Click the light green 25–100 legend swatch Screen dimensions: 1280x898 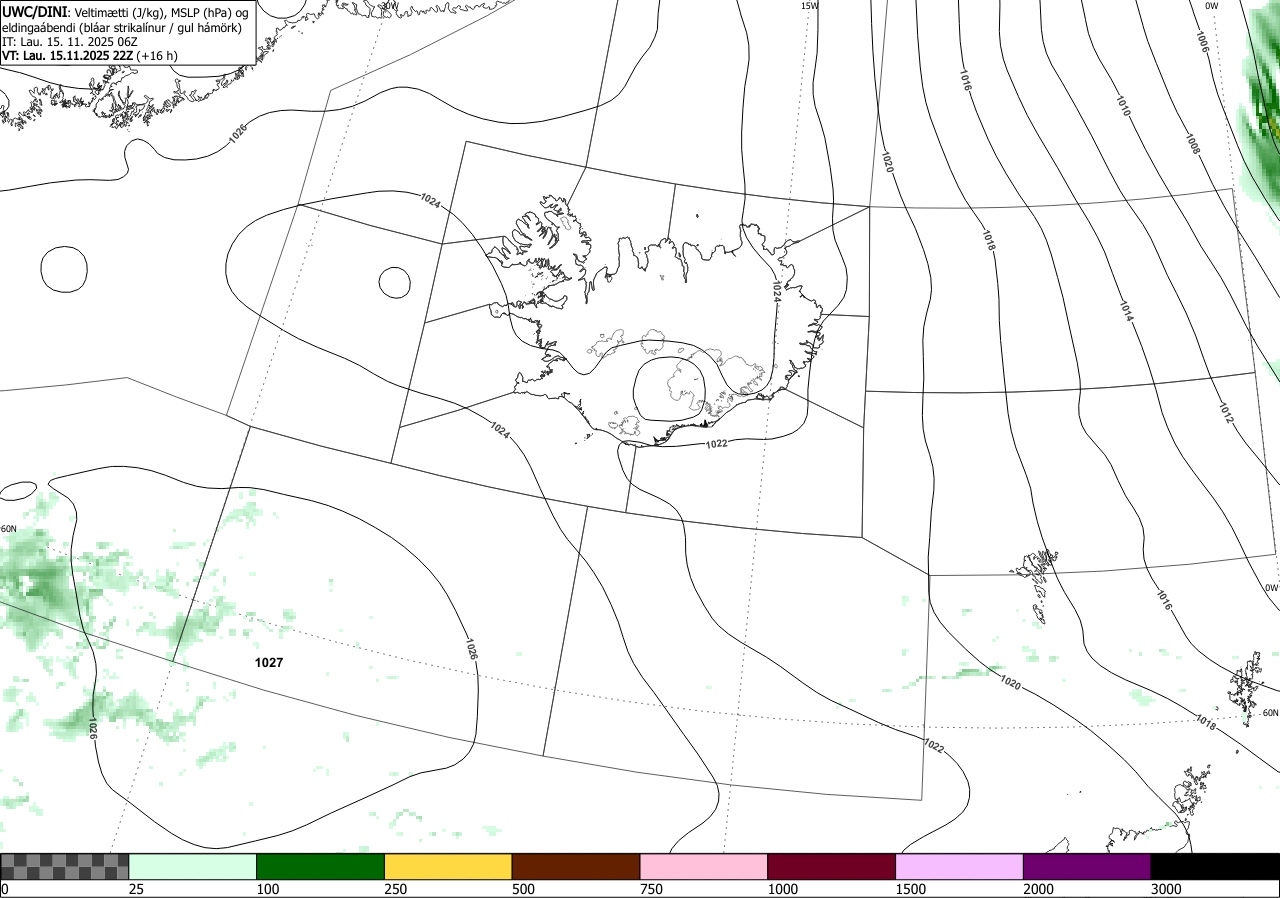(x=193, y=866)
